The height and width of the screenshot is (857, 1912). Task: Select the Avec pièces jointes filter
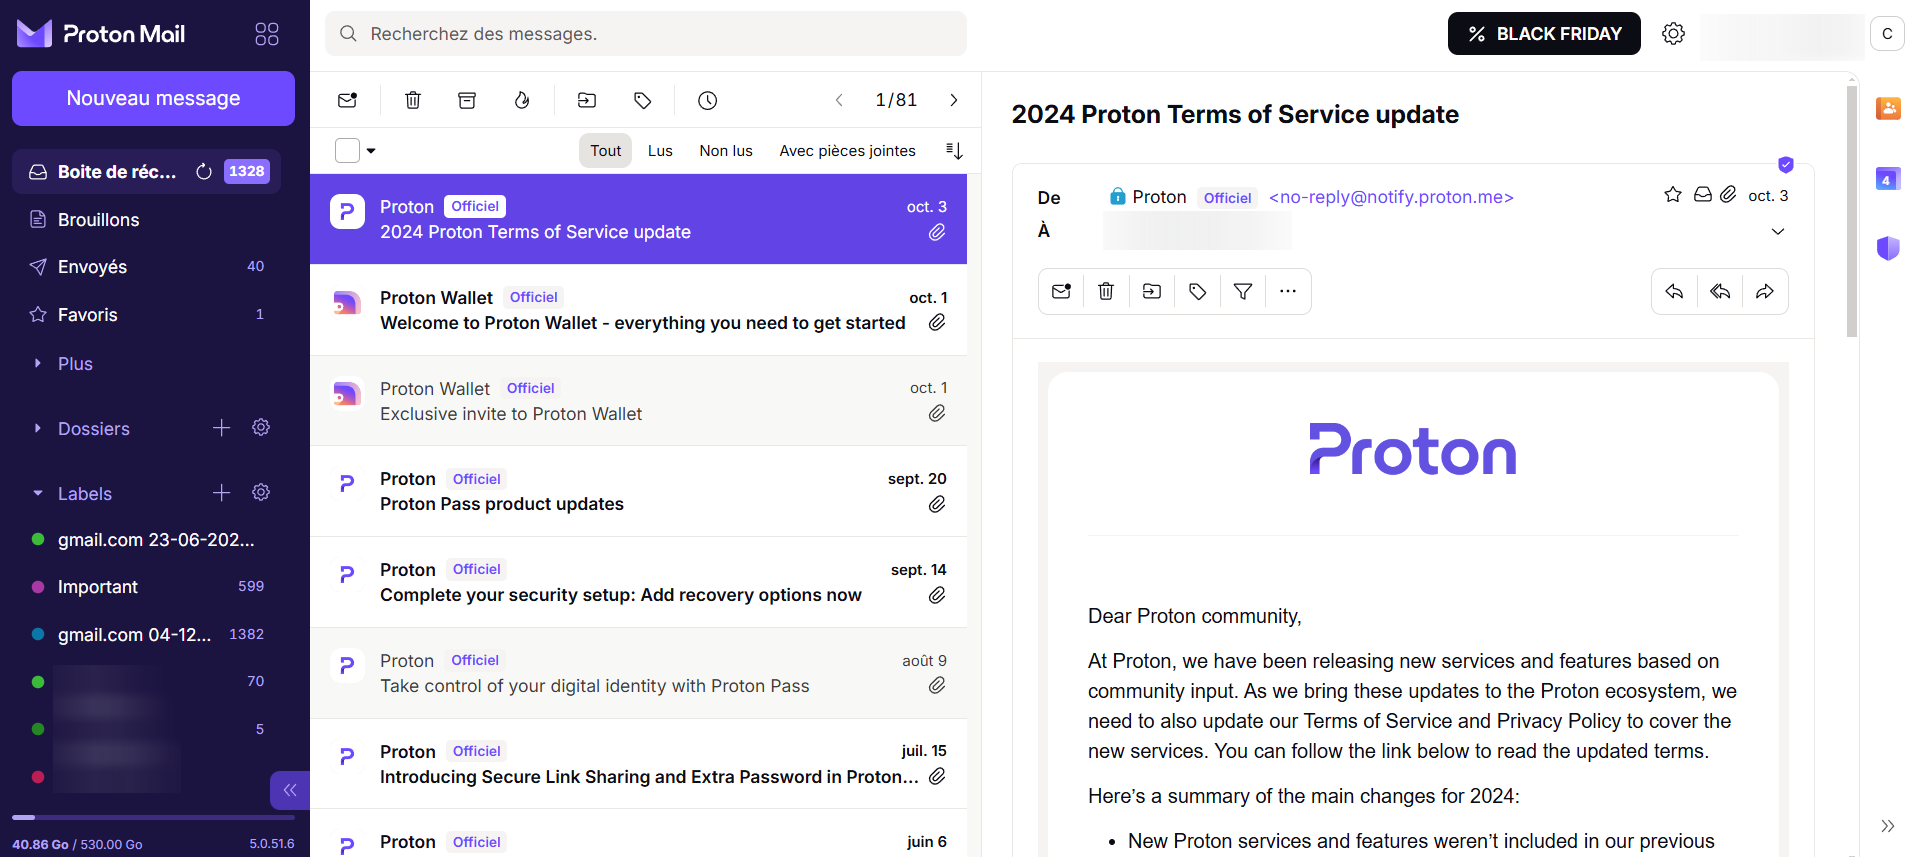pyautogui.click(x=847, y=151)
